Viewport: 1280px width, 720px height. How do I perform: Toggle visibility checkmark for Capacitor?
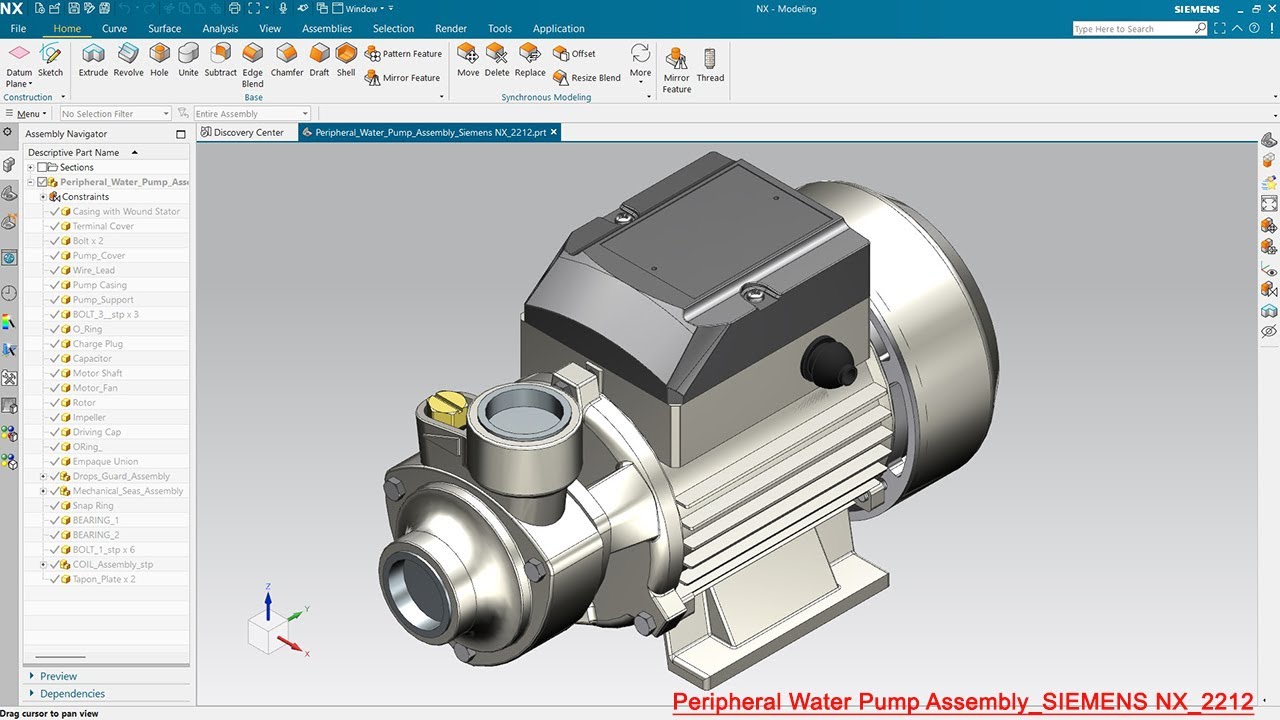pos(55,359)
